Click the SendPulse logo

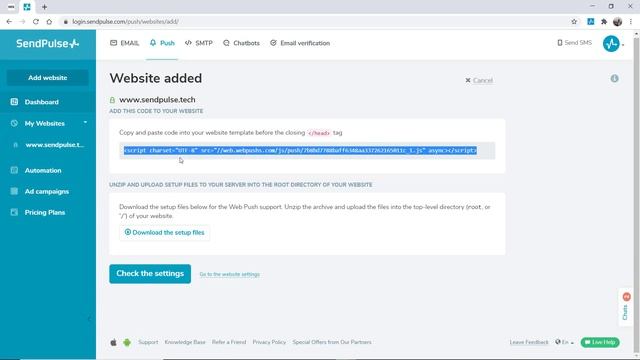tap(47, 43)
